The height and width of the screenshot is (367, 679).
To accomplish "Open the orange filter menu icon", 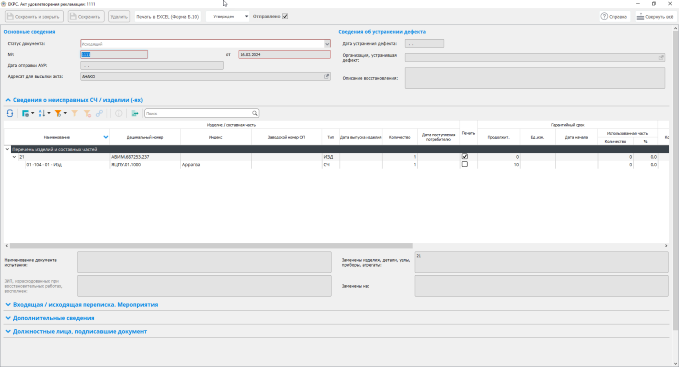I will pyautogui.click(x=60, y=113).
